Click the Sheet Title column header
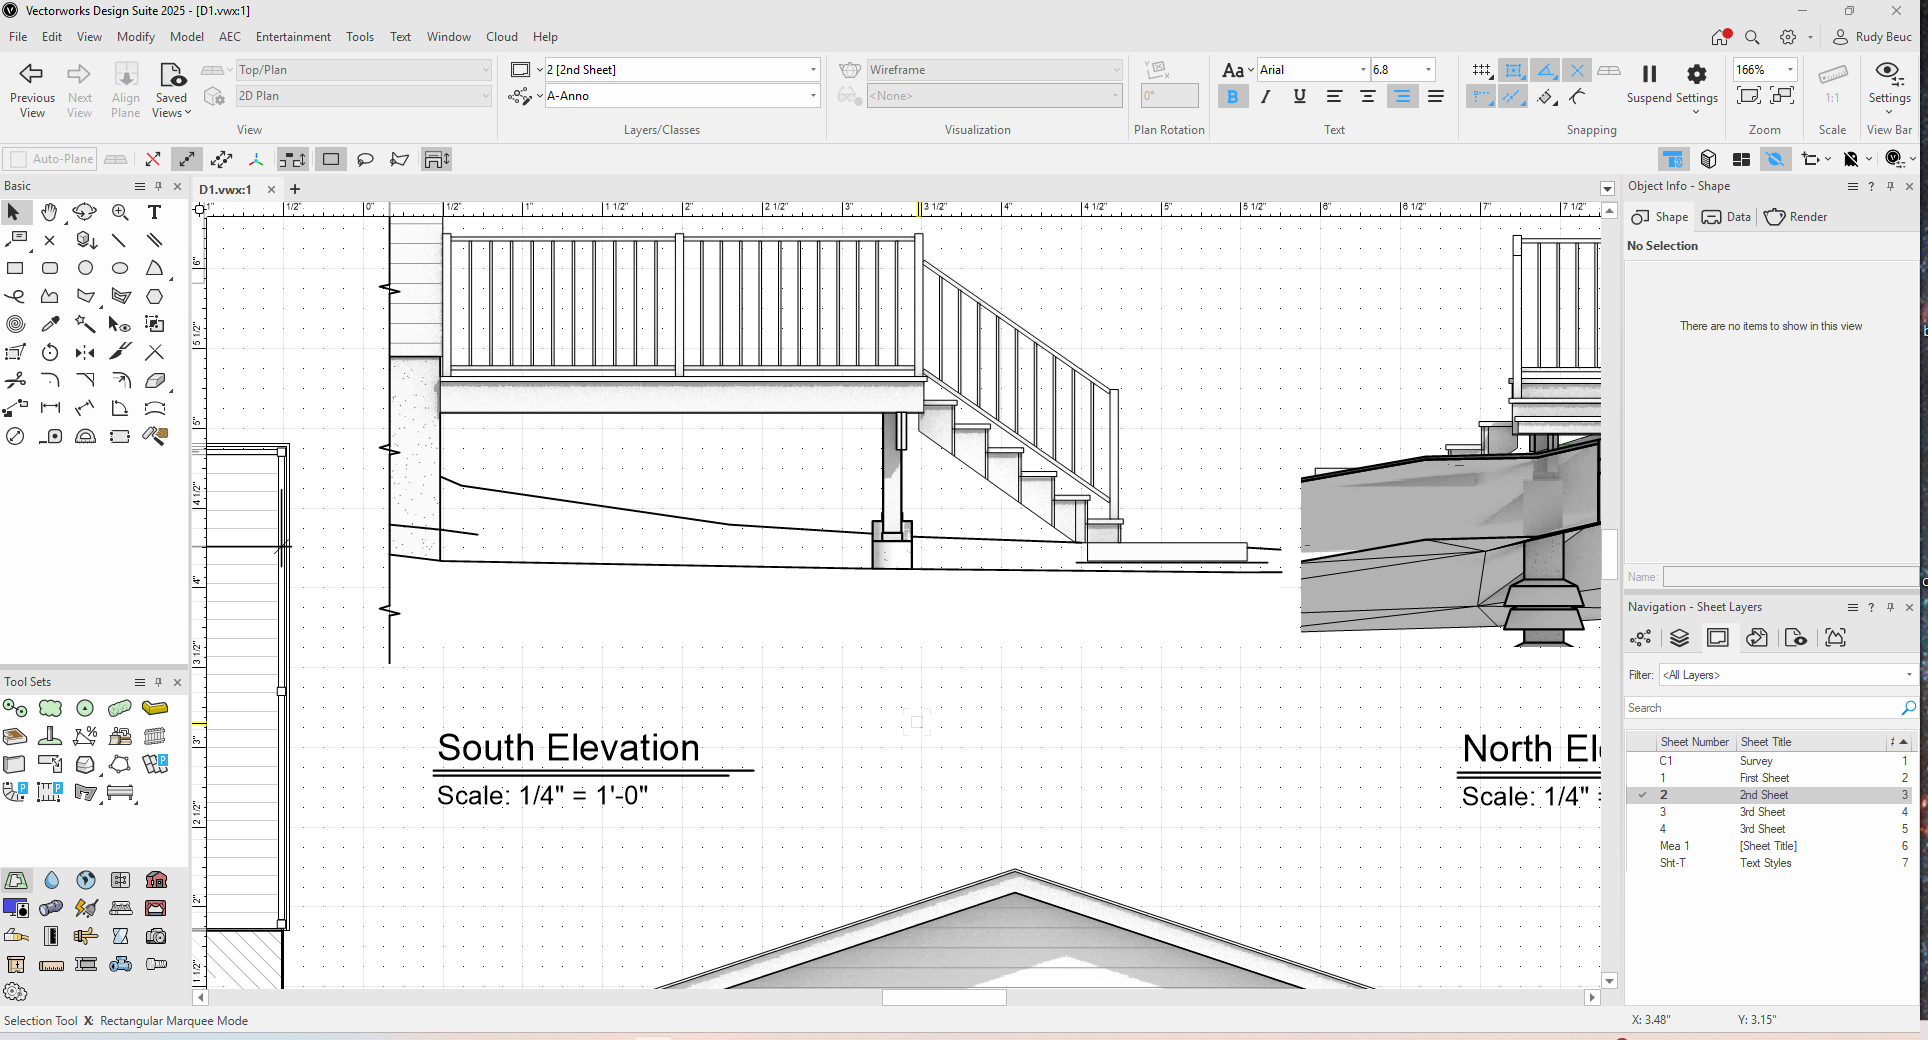 1765,742
